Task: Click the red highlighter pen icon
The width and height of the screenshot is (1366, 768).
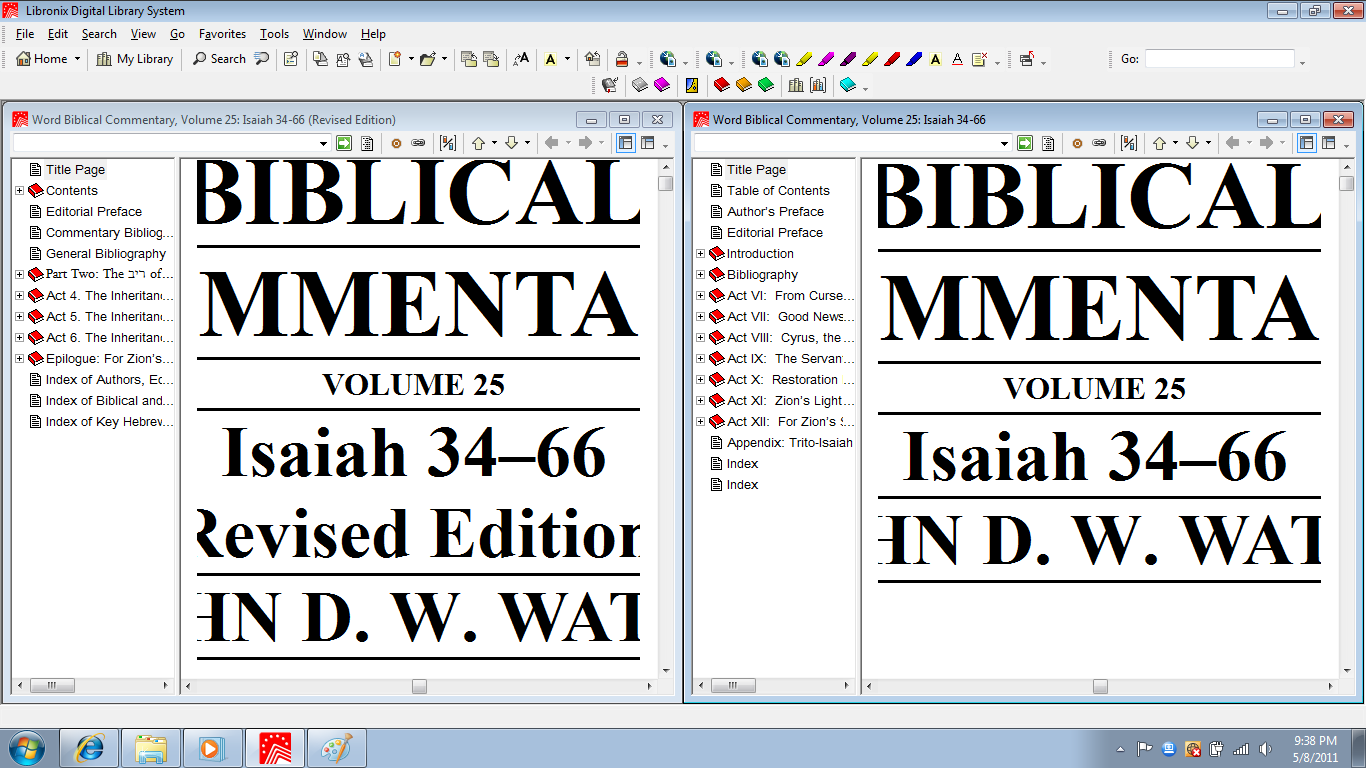Action: pyautogui.click(x=892, y=59)
